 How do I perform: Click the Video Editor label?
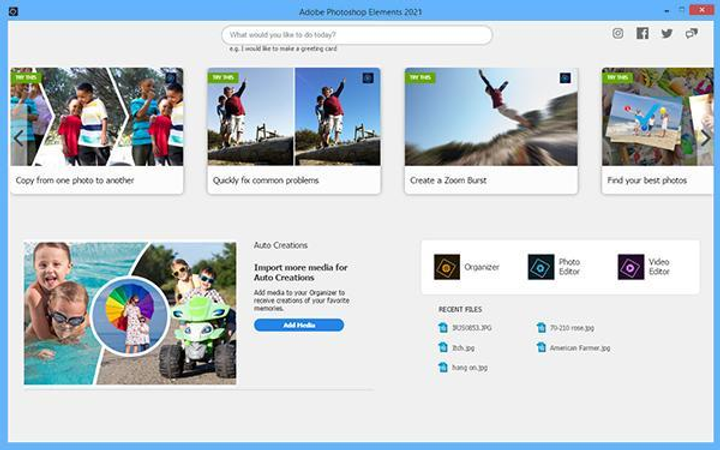tap(659, 267)
